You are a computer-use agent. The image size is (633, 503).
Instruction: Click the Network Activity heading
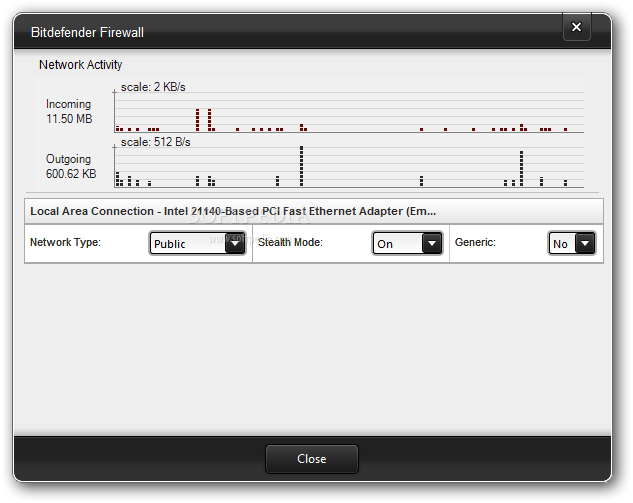coord(80,65)
